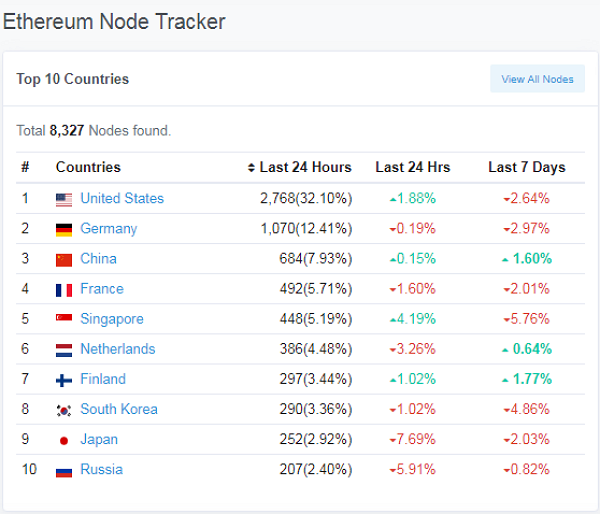Click the Singapore flag icon
This screenshot has width=600, height=514.
pyautogui.click(x=64, y=318)
